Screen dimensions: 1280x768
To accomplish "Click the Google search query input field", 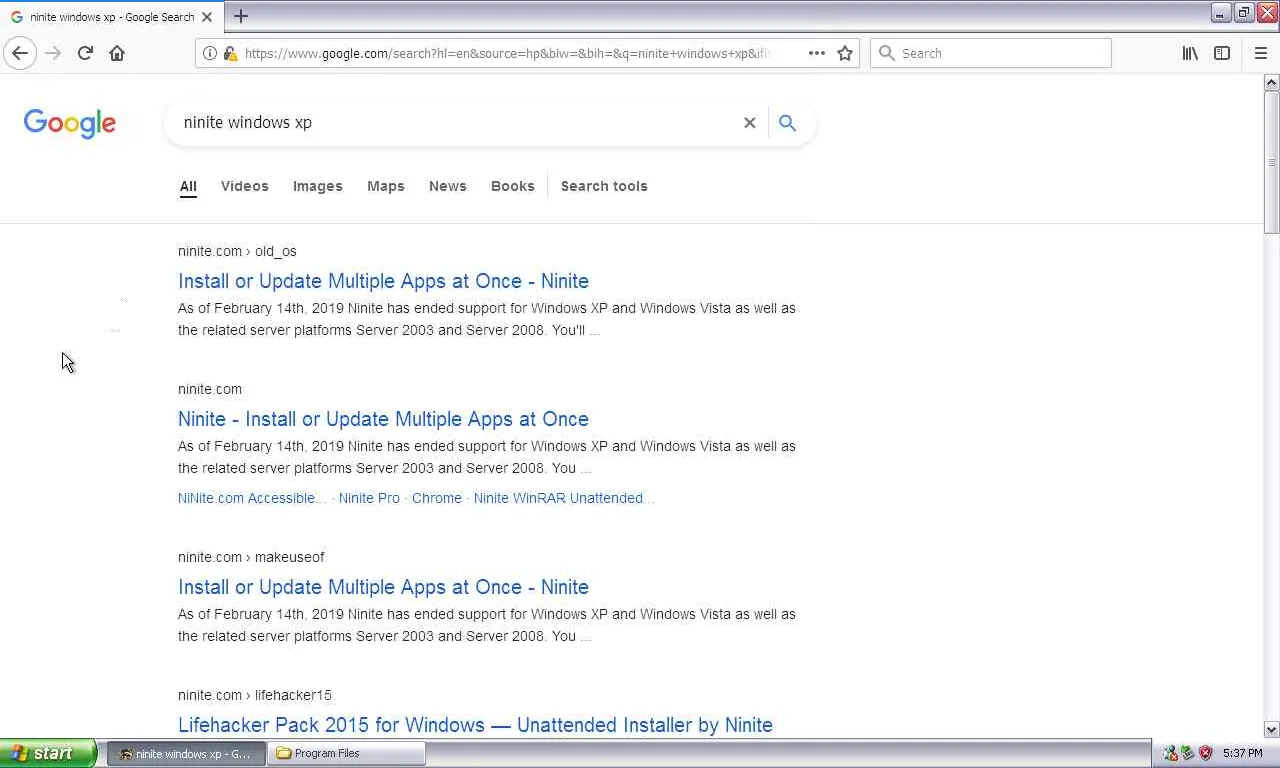I will (455, 123).
